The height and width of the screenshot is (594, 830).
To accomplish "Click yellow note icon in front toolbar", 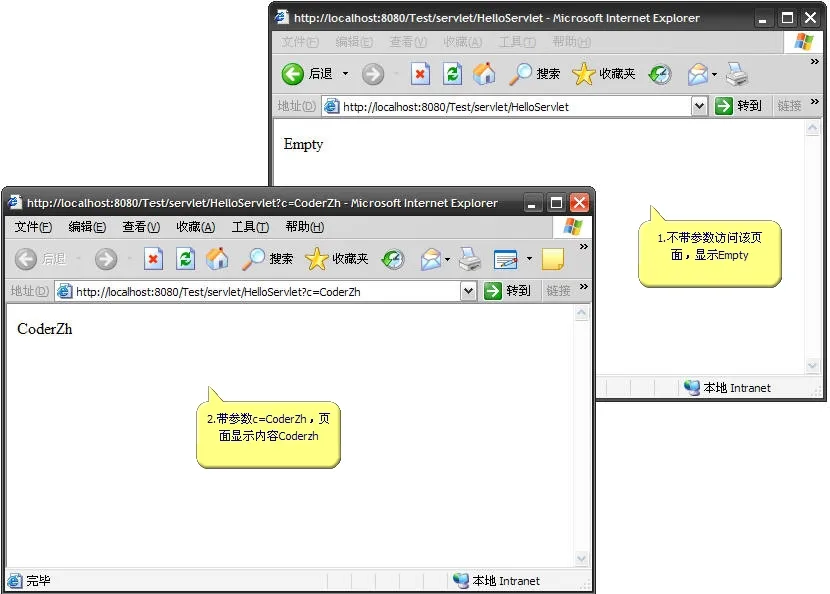I will [x=553, y=259].
